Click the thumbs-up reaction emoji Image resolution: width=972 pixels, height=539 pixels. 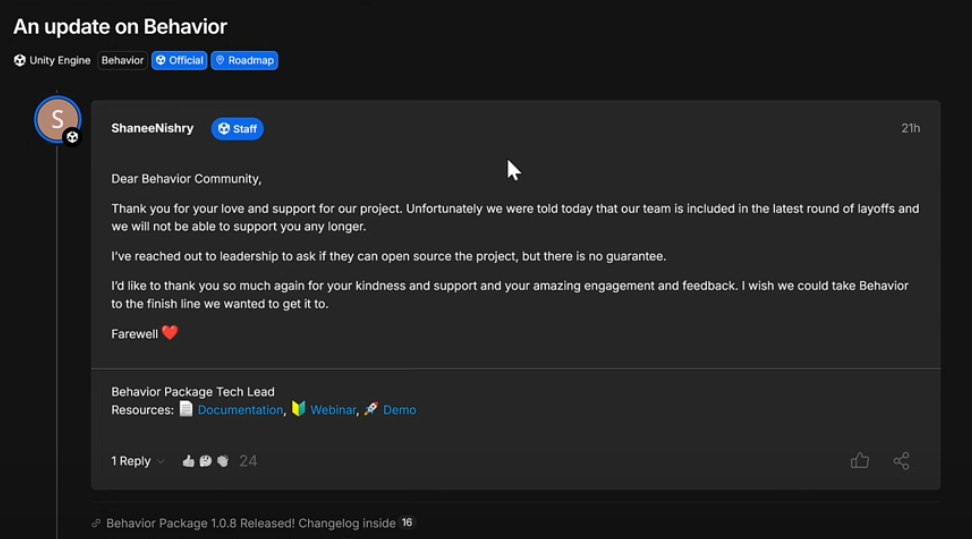(188, 461)
